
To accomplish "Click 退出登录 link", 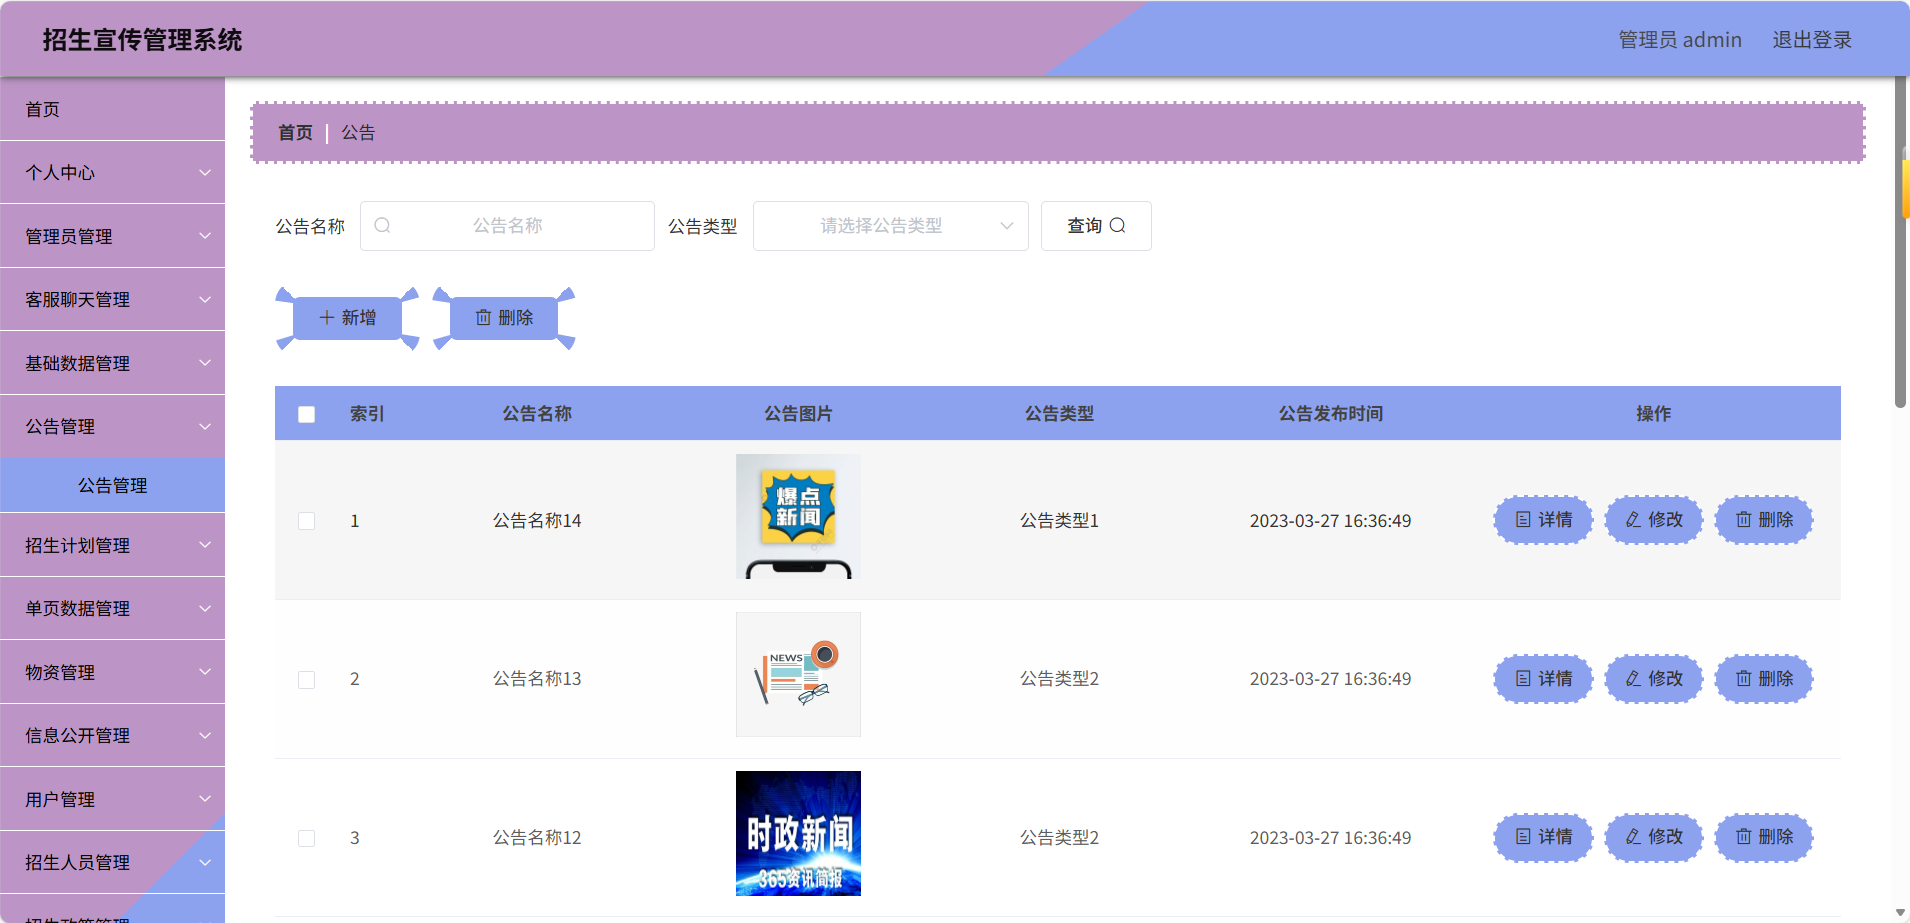I will point(1812,40).
